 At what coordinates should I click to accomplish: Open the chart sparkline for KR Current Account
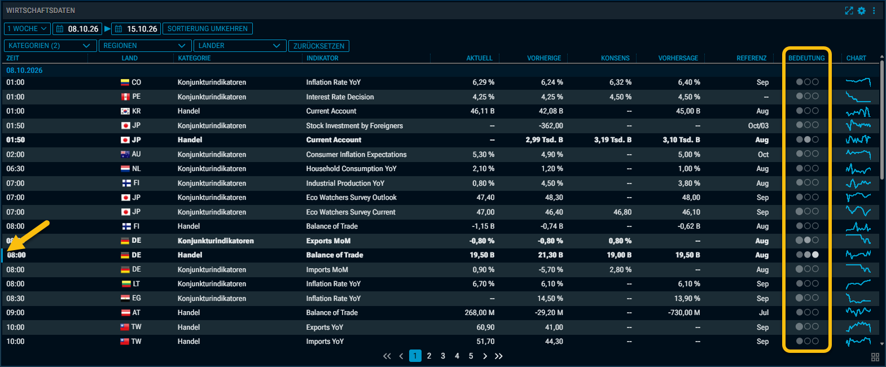pos(858,111)
